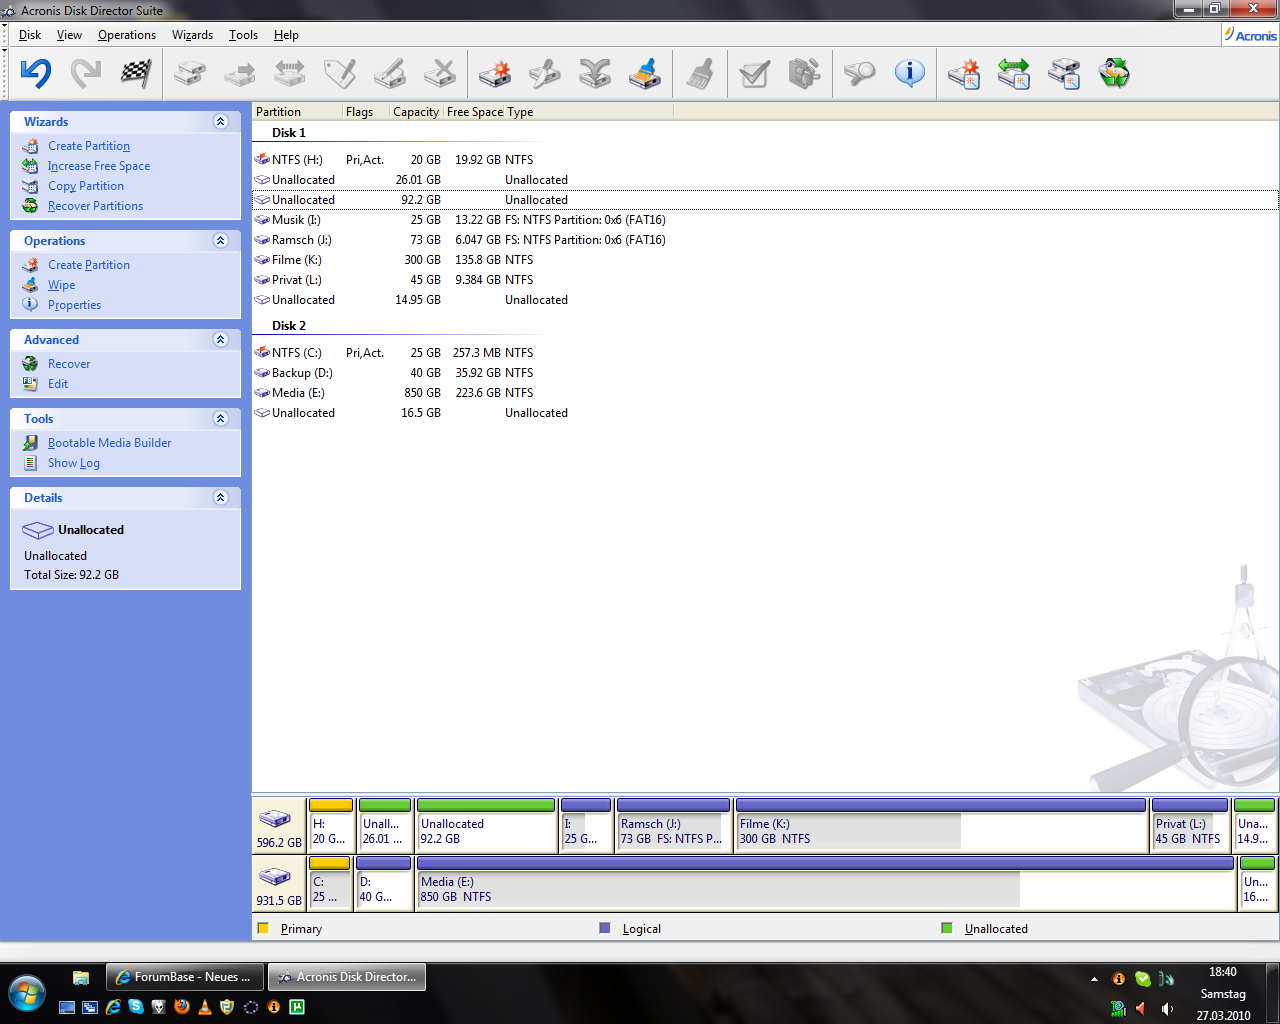Click Create Partition under Operations panel
The height and width of the screenshot is (1024, 1280).
tap(89, 265)
